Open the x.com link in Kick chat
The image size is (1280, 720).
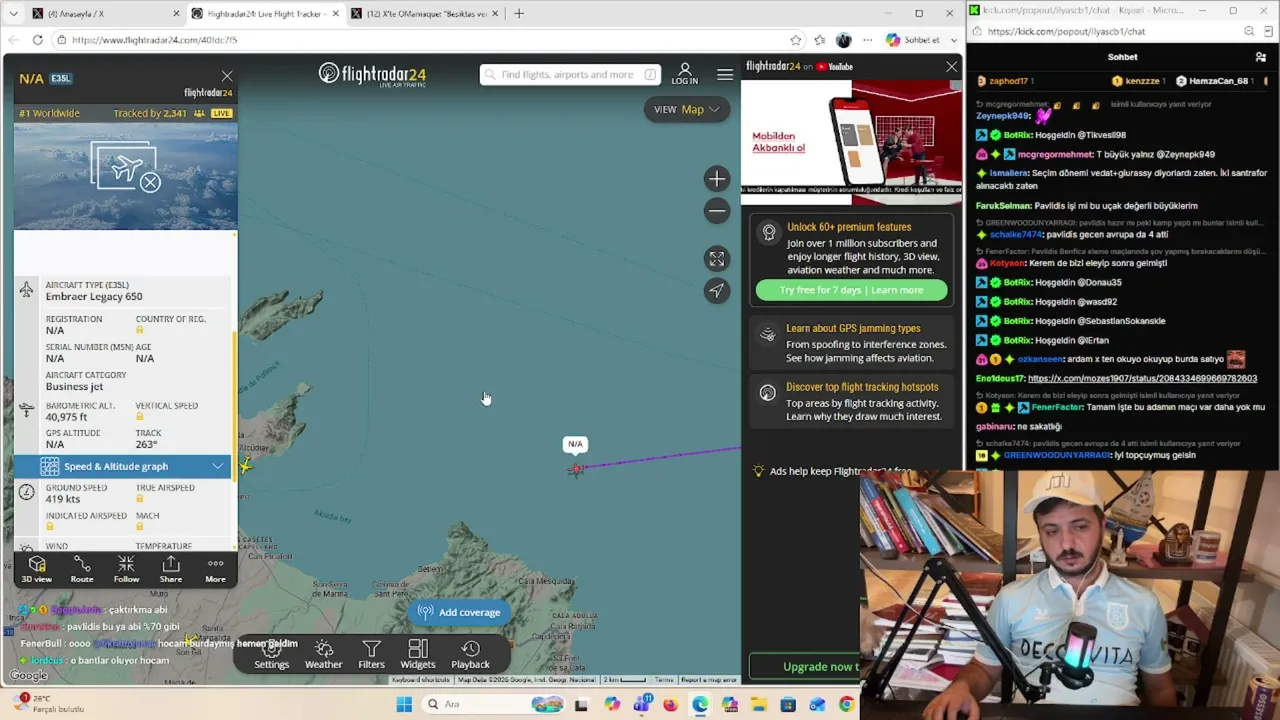1142,379
